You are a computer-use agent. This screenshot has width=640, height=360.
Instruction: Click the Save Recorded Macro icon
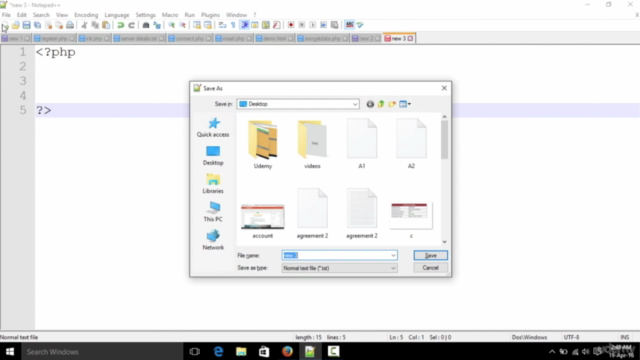coord(335,25)
